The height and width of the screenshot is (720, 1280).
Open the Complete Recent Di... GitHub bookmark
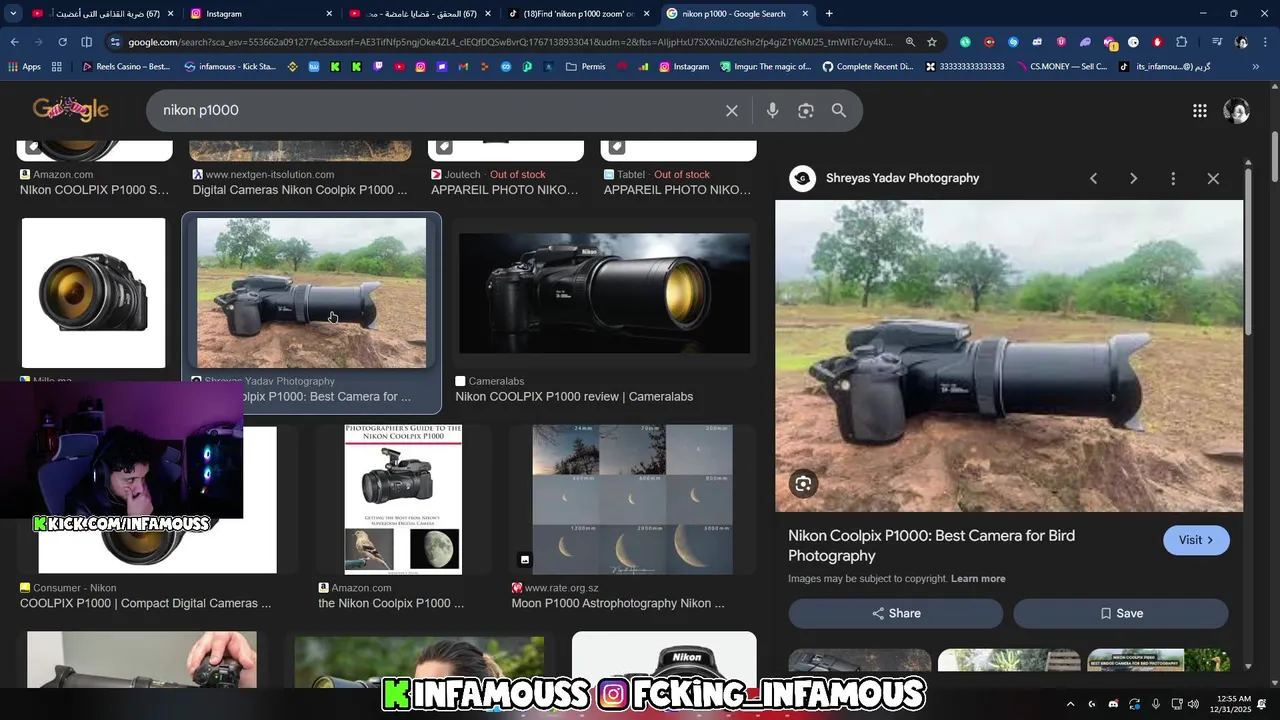tap(867, 67)
